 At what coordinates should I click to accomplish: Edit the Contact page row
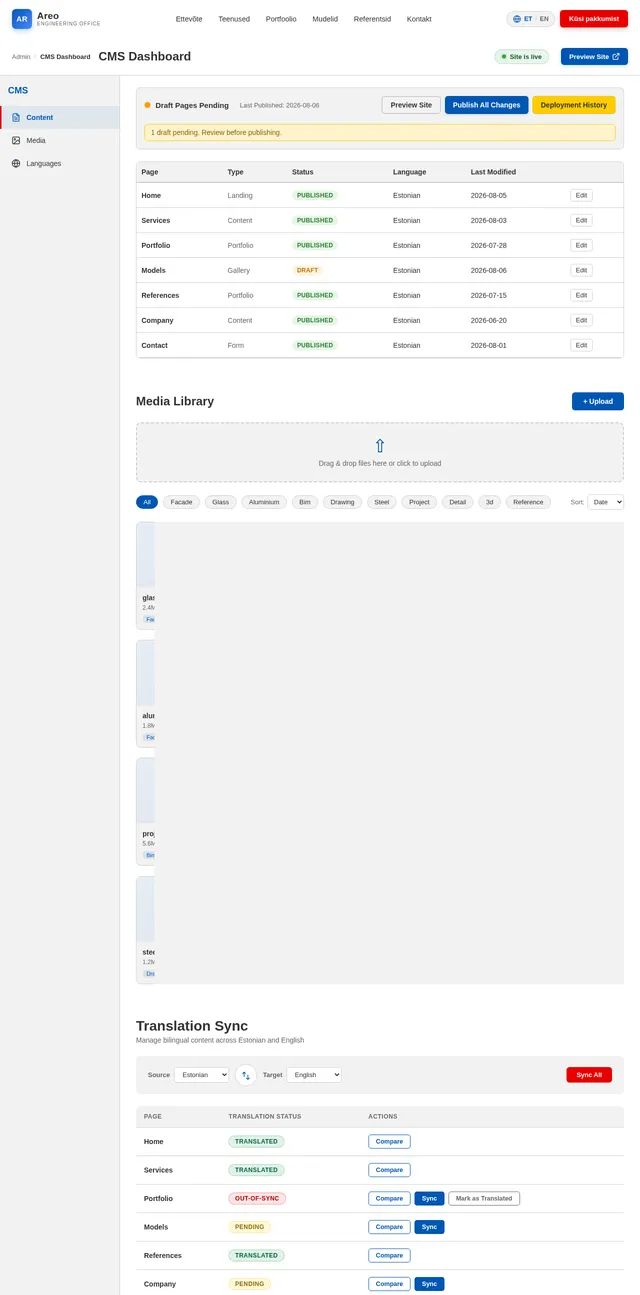581,345
